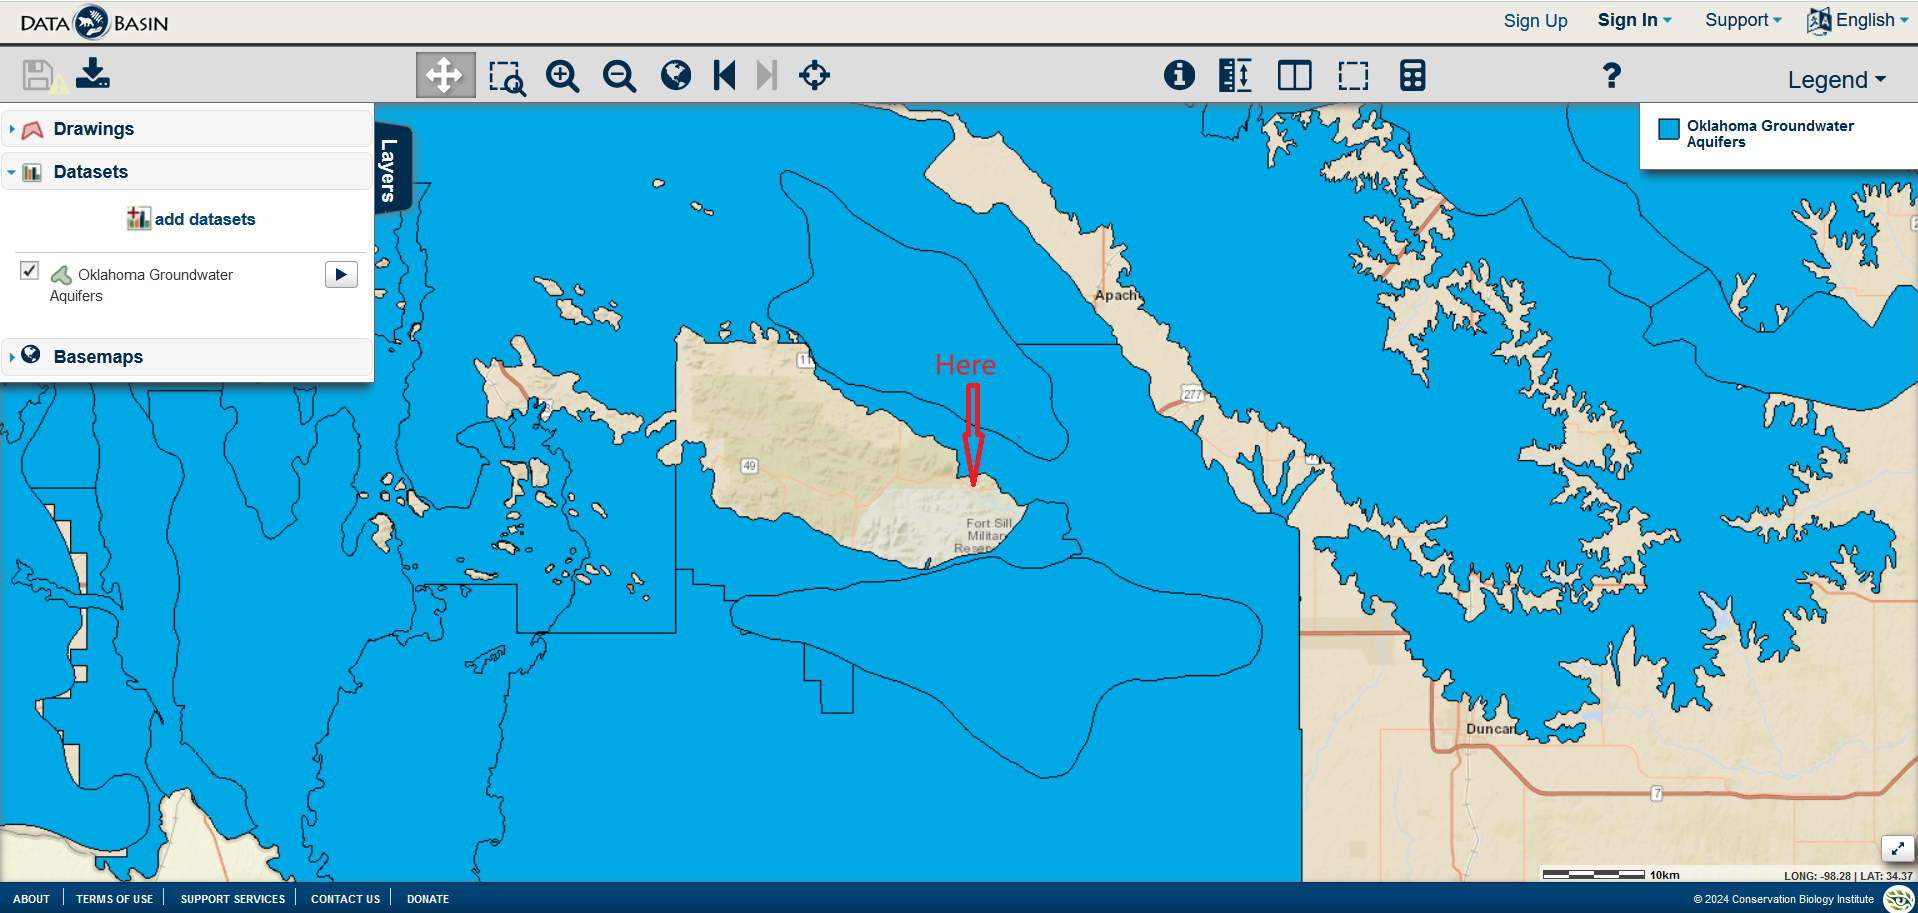
Task: Open the split swipe view tool
Action: [x=1295, y=75]
